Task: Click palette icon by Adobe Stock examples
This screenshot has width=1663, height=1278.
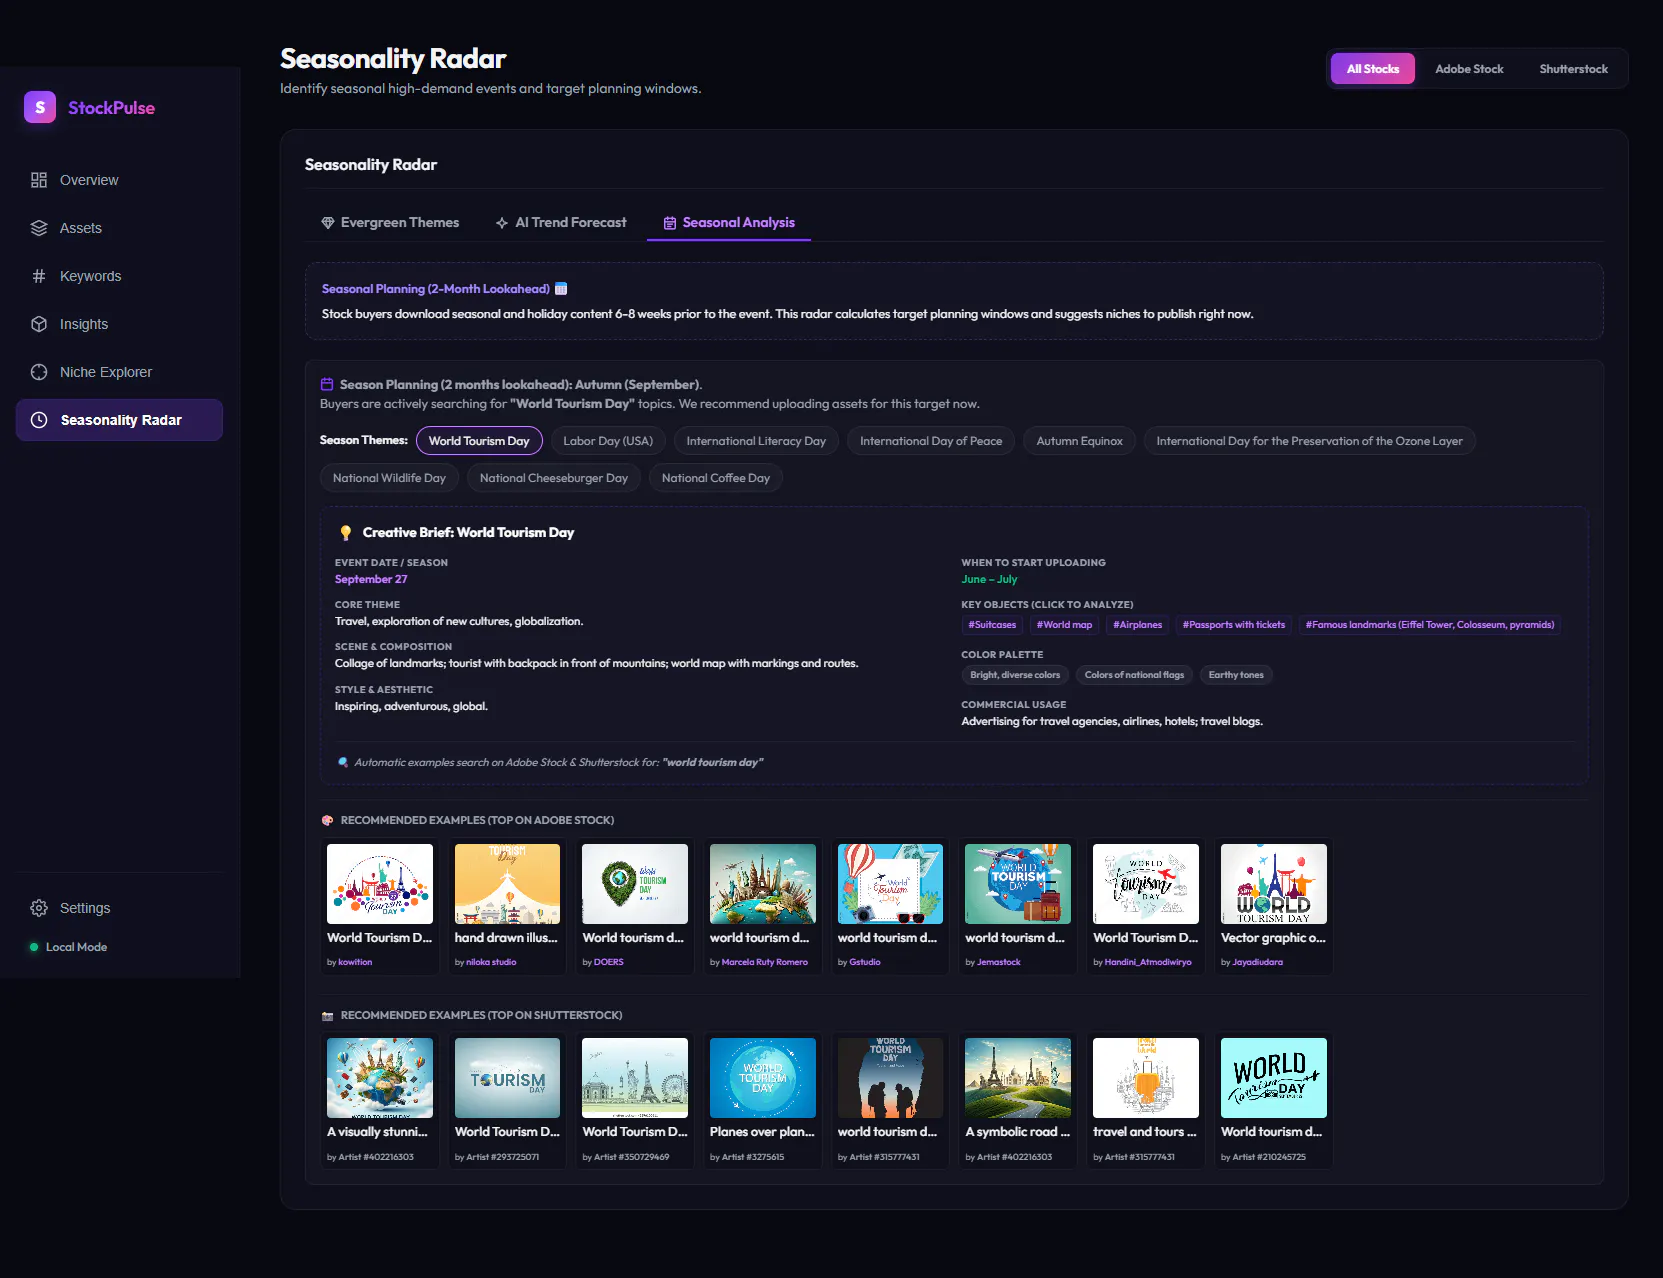Action: [327, 820]
